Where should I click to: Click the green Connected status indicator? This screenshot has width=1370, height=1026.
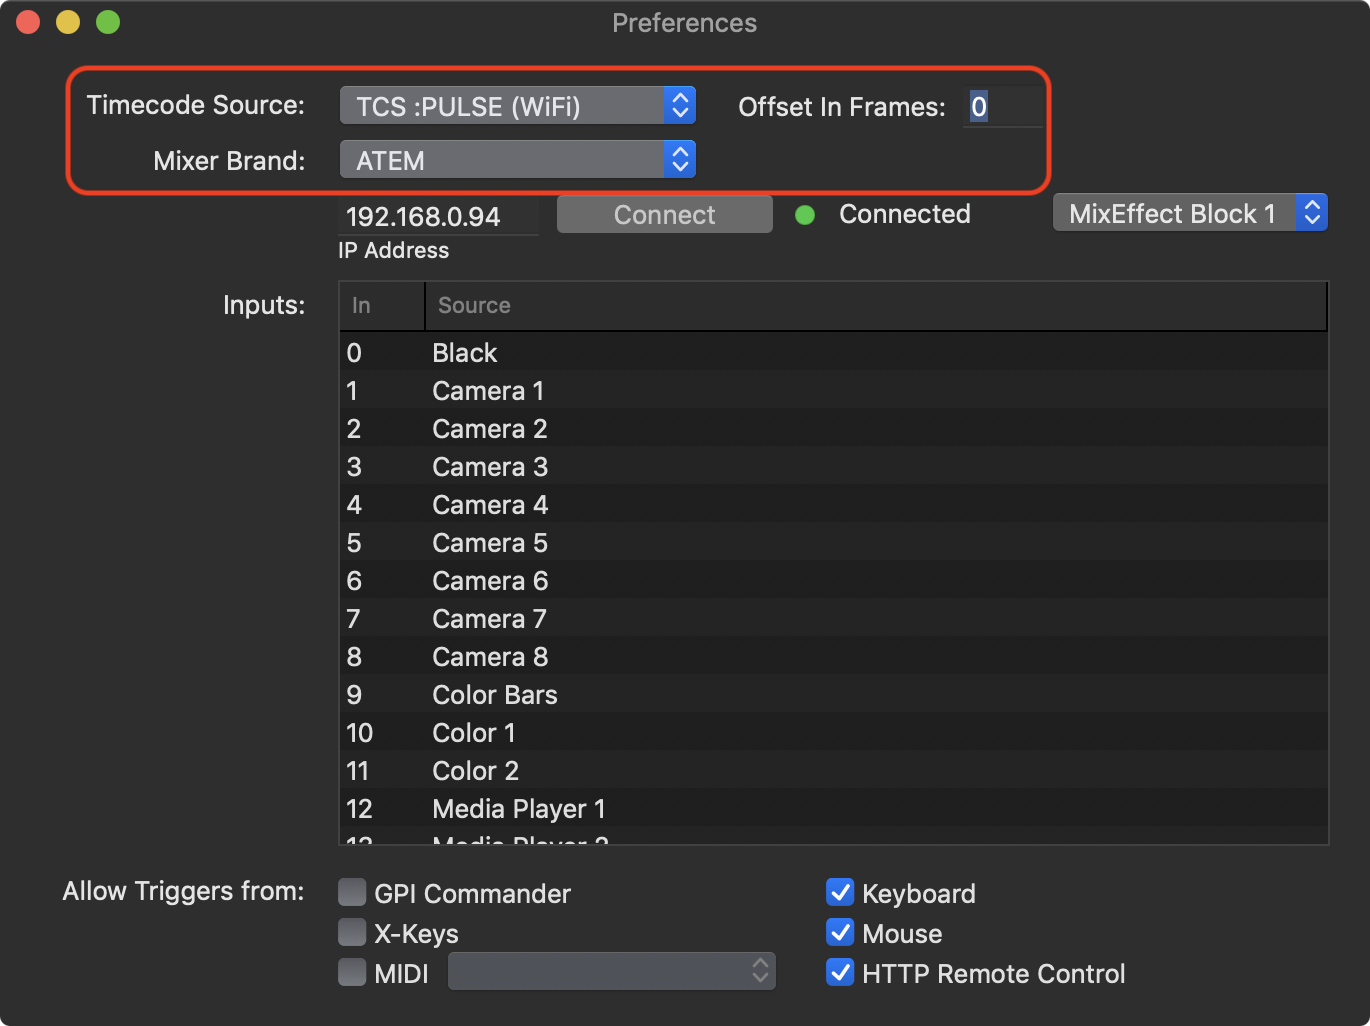pyautogui.click(x=805, y=215)
